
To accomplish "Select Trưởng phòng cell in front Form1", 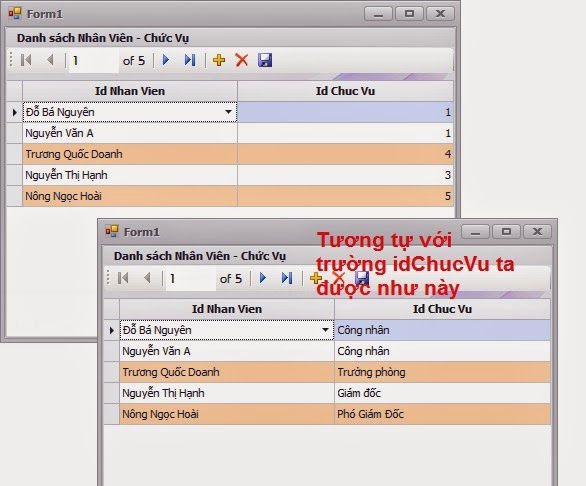I will point(442,372).
